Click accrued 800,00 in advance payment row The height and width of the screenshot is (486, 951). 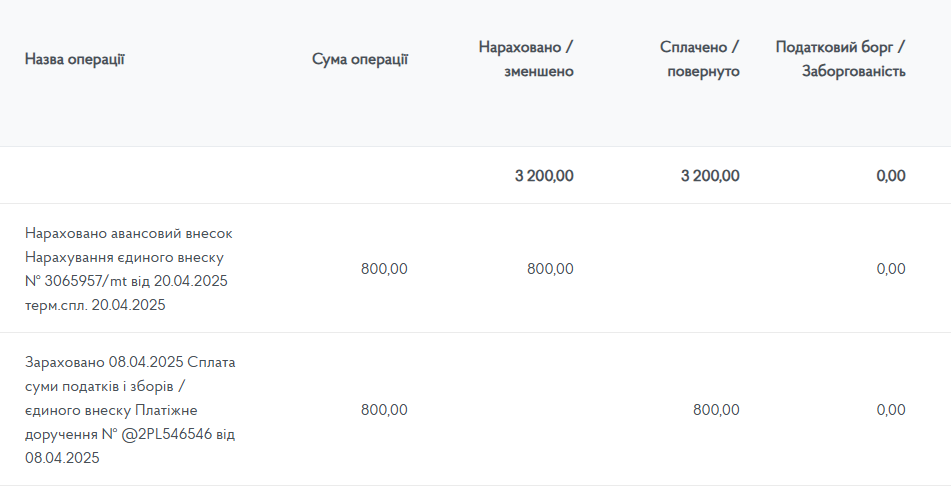550,269
